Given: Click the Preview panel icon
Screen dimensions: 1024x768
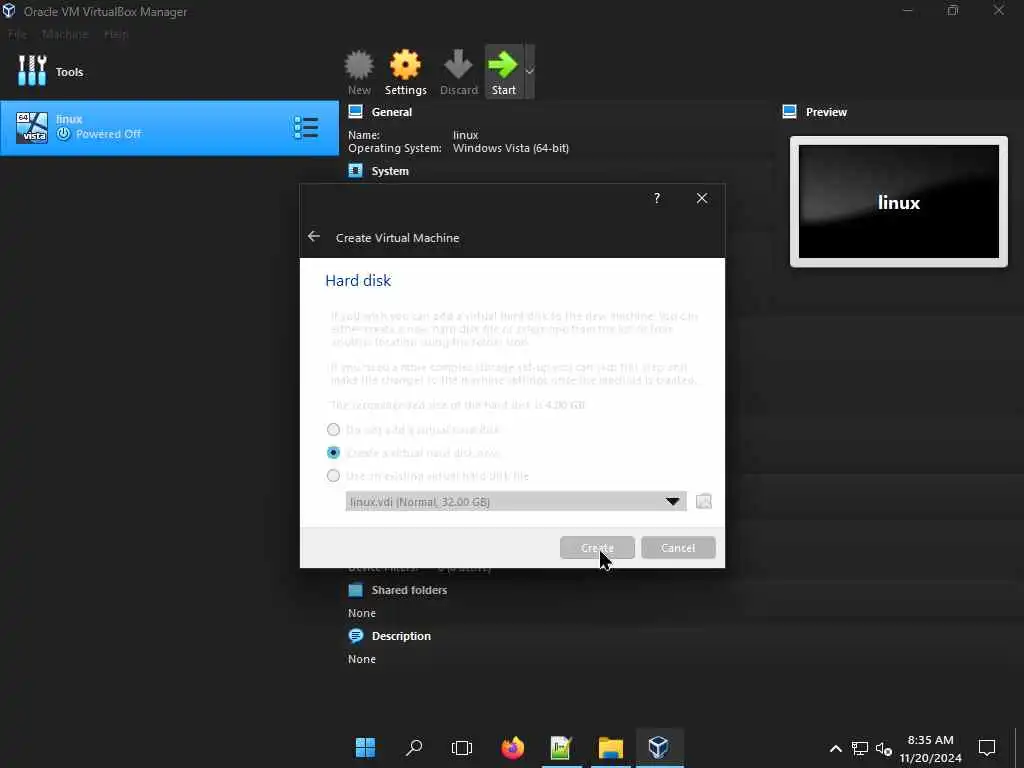Looking at the screenshot, I should click(x=790, y=112).
